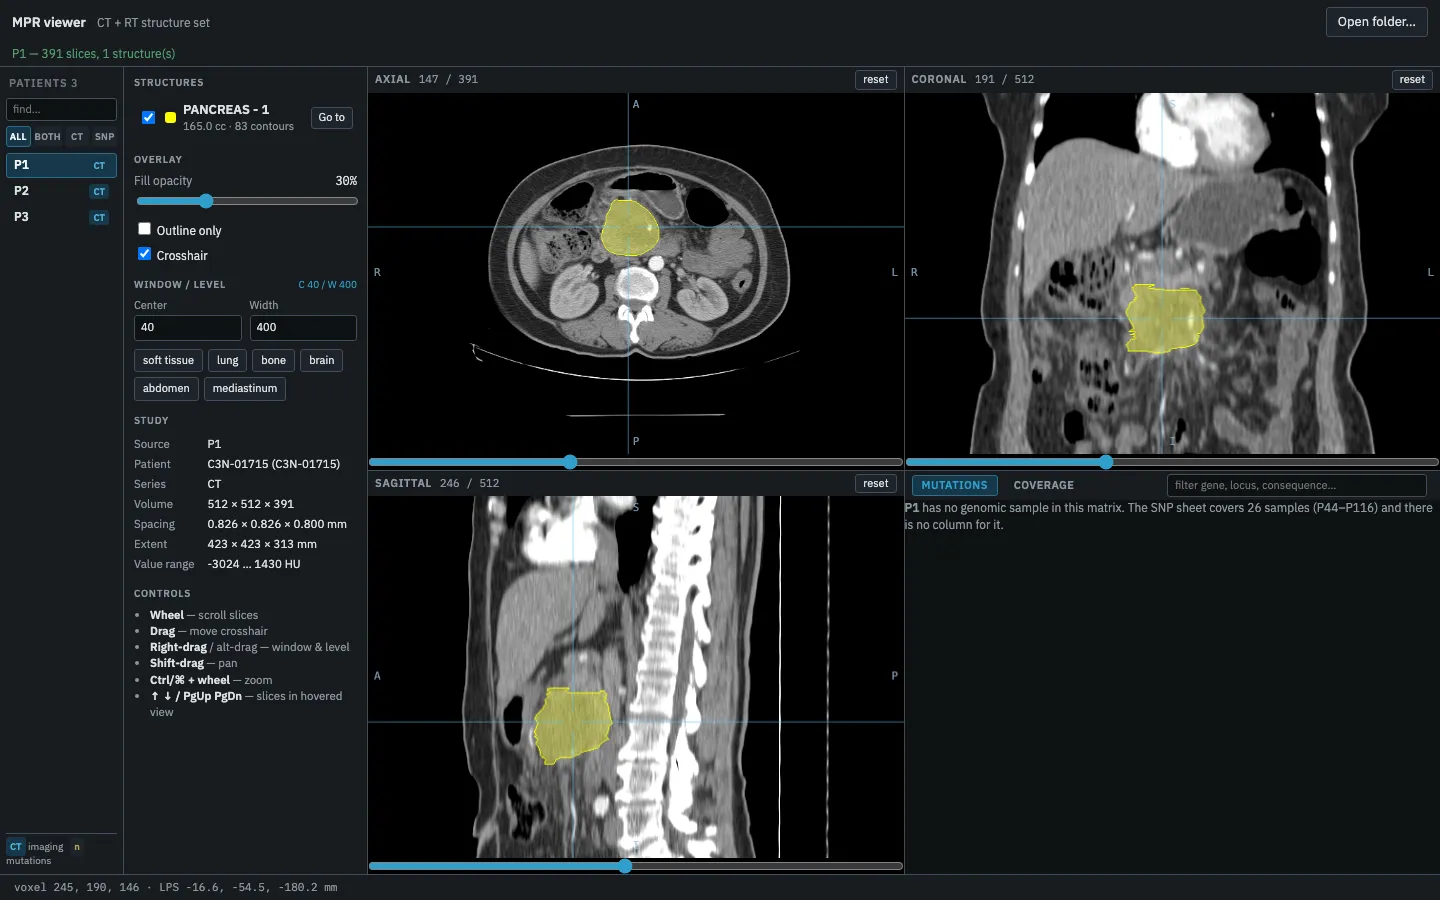The height and width of the screenshot is (900, 1440).
Task: Go to the PANCREAS structure
Action: (x=332, y=118)
